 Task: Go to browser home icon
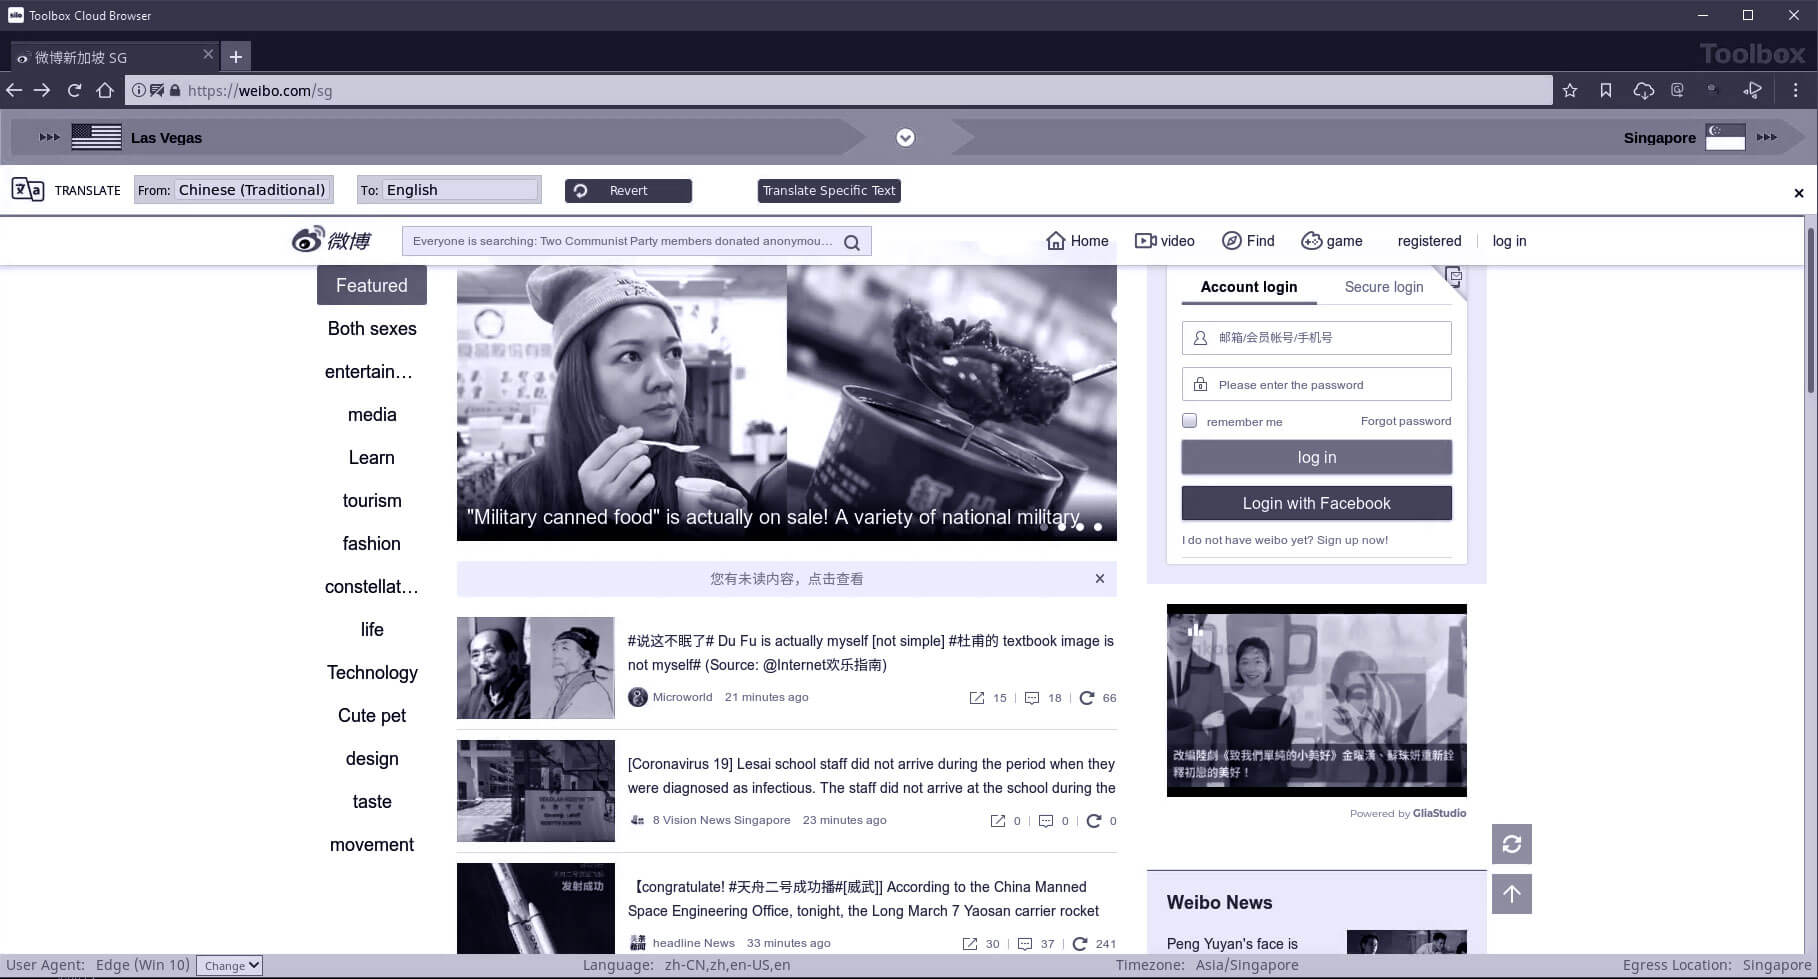coord(105,91)
